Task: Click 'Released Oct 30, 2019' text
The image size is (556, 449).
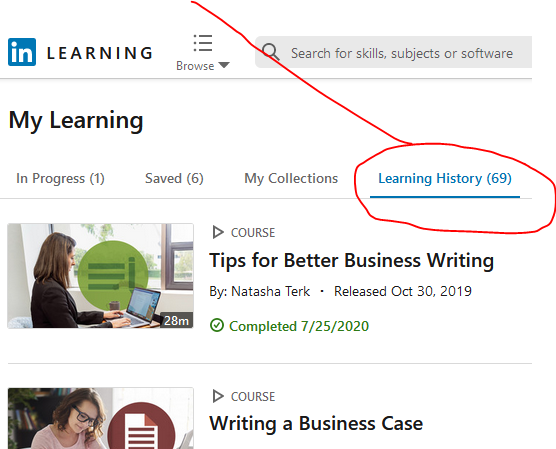Action: click(x=403, y=292)
